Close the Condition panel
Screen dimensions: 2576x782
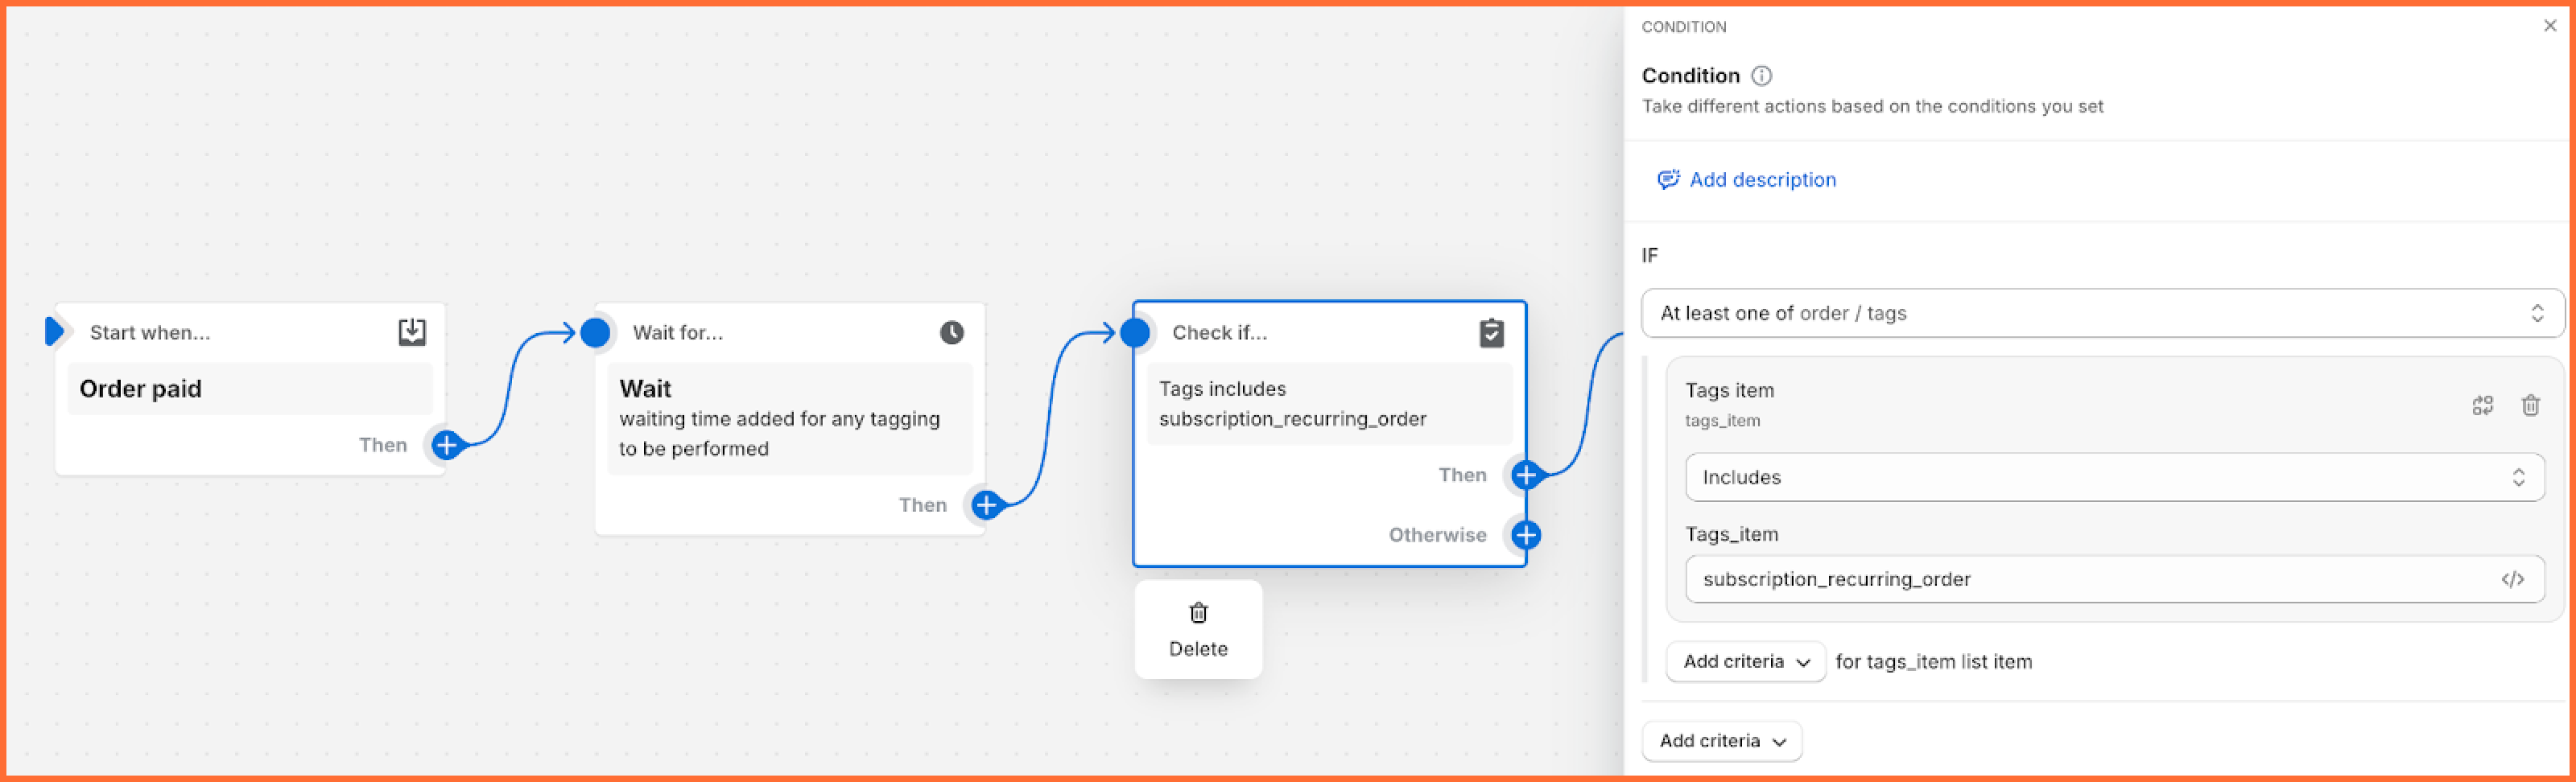point(2551,25)
